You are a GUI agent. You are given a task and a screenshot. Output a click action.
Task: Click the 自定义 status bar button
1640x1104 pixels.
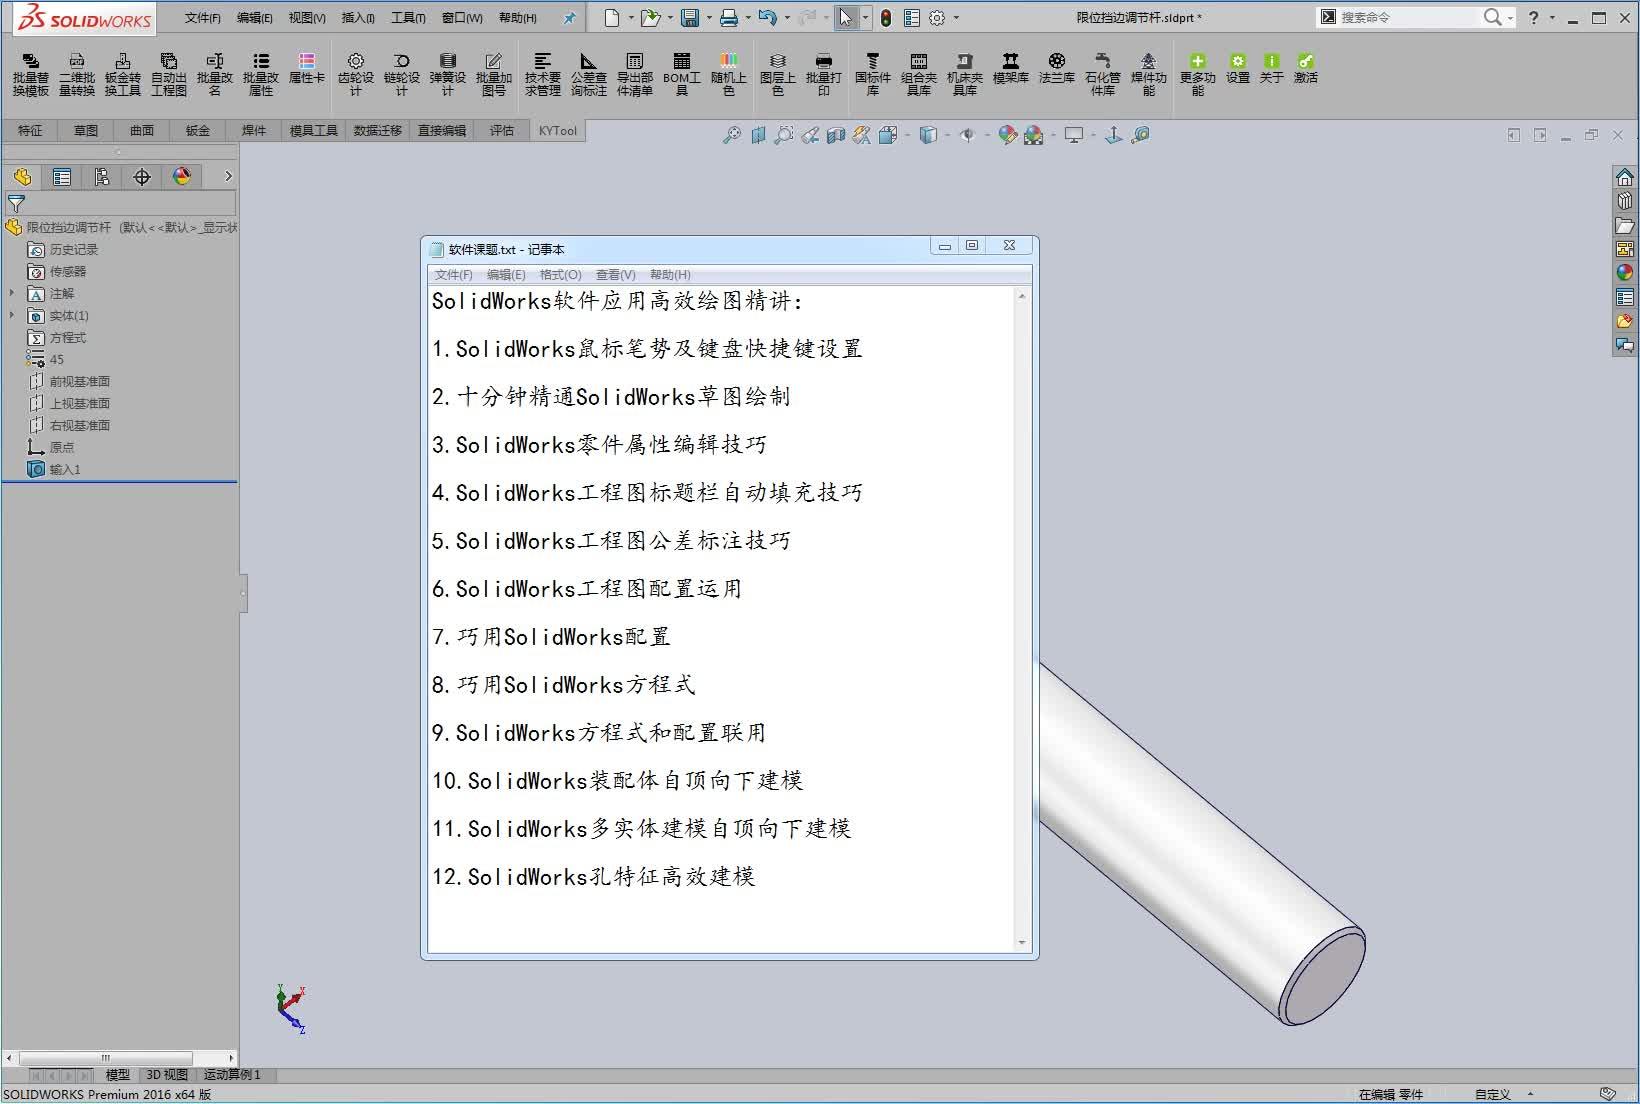click(1492, 1094)
